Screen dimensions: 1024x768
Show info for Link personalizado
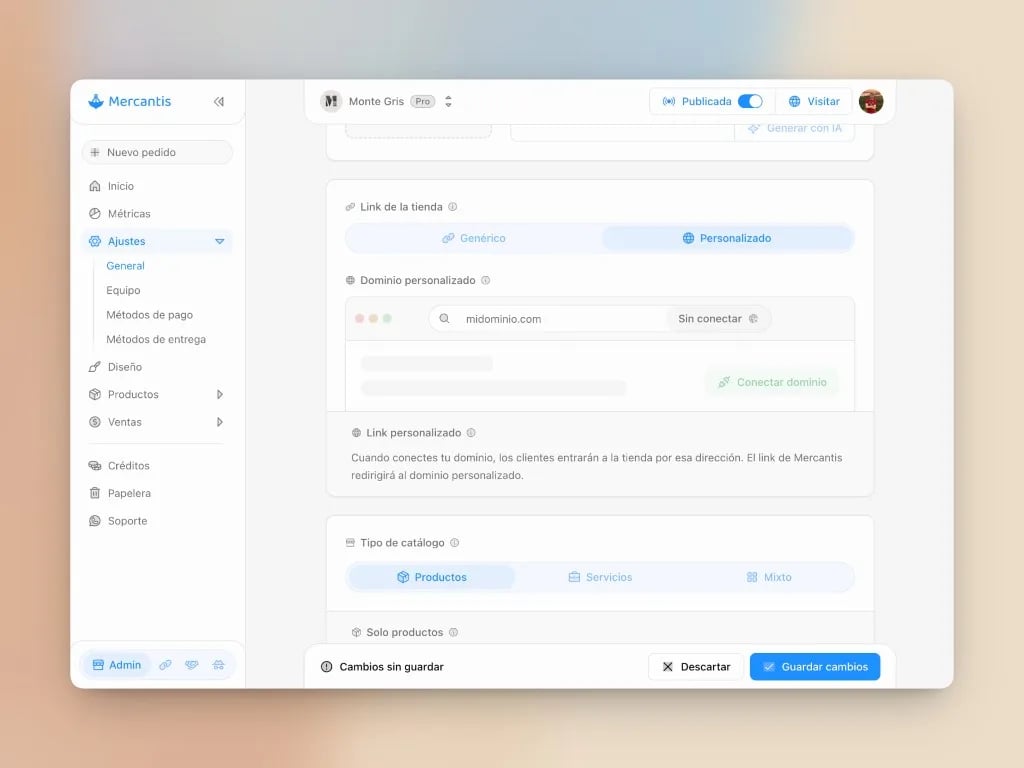[x=471, y=433]
